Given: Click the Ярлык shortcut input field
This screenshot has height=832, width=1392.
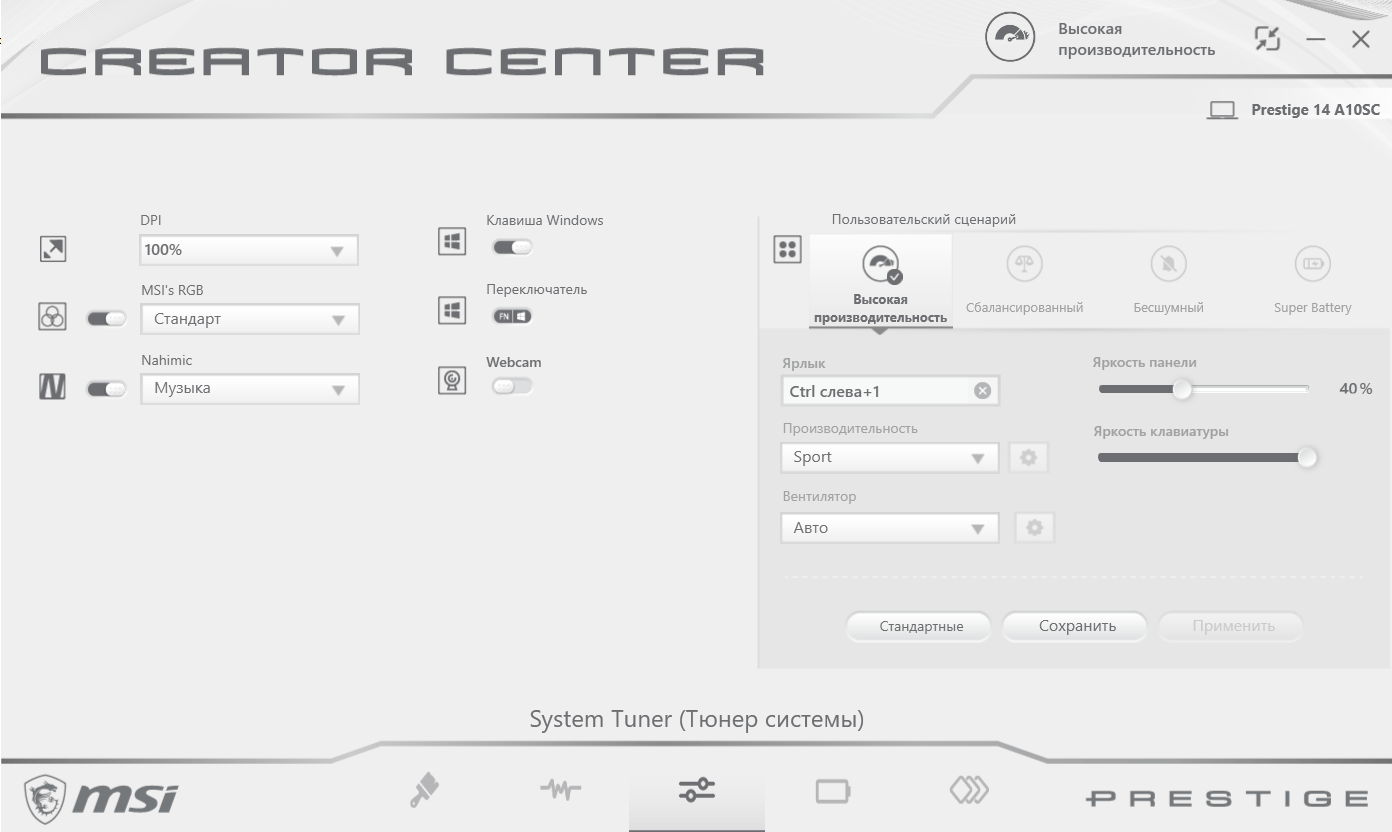Looking at the screenshot, I should point(889,391).
